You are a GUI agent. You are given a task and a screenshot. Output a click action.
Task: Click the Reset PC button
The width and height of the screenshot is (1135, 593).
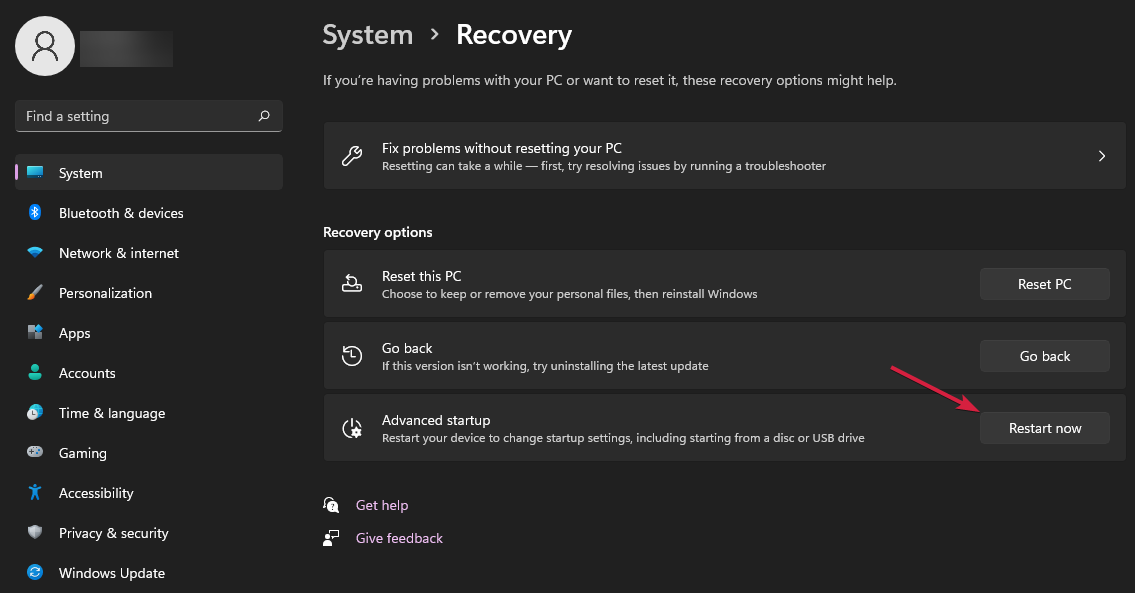1044,283
